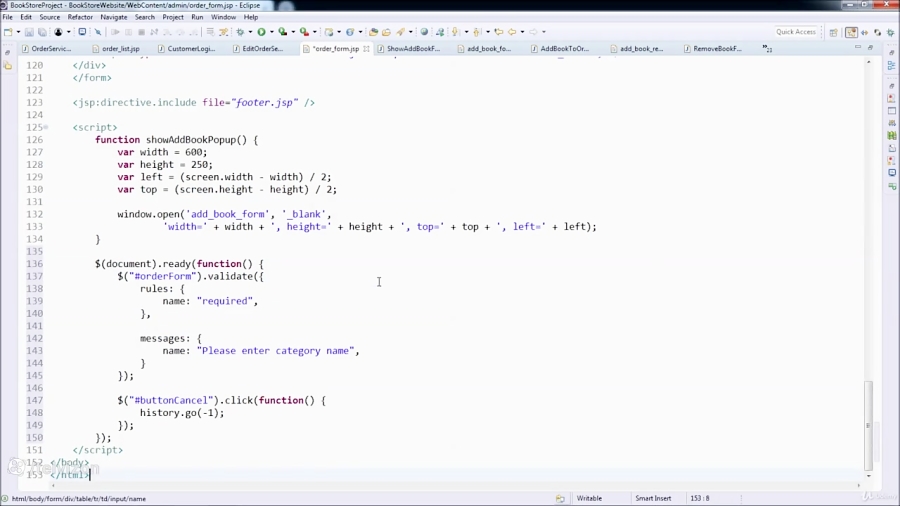
Task: Click the Open Task folder icon
Action: (x=386, y=32)
